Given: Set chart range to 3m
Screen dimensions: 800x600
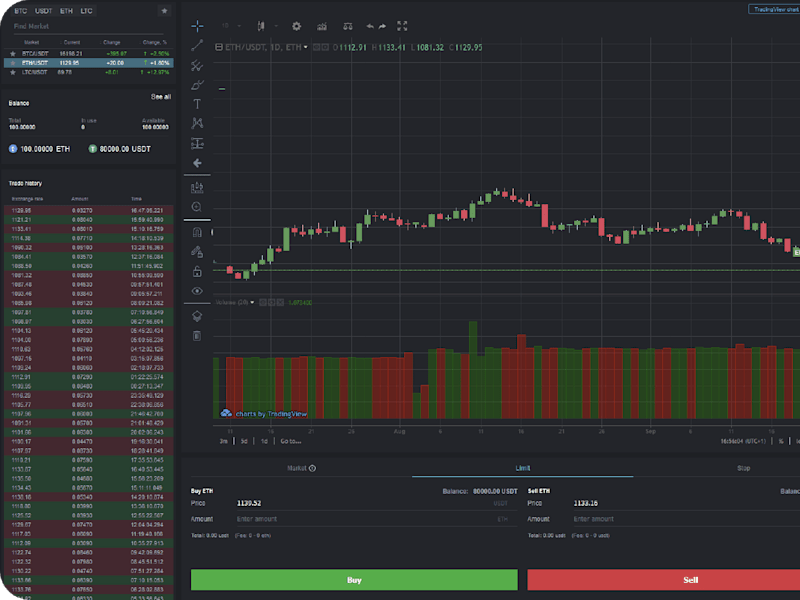Looking at the screenshot, I should 223,441.
